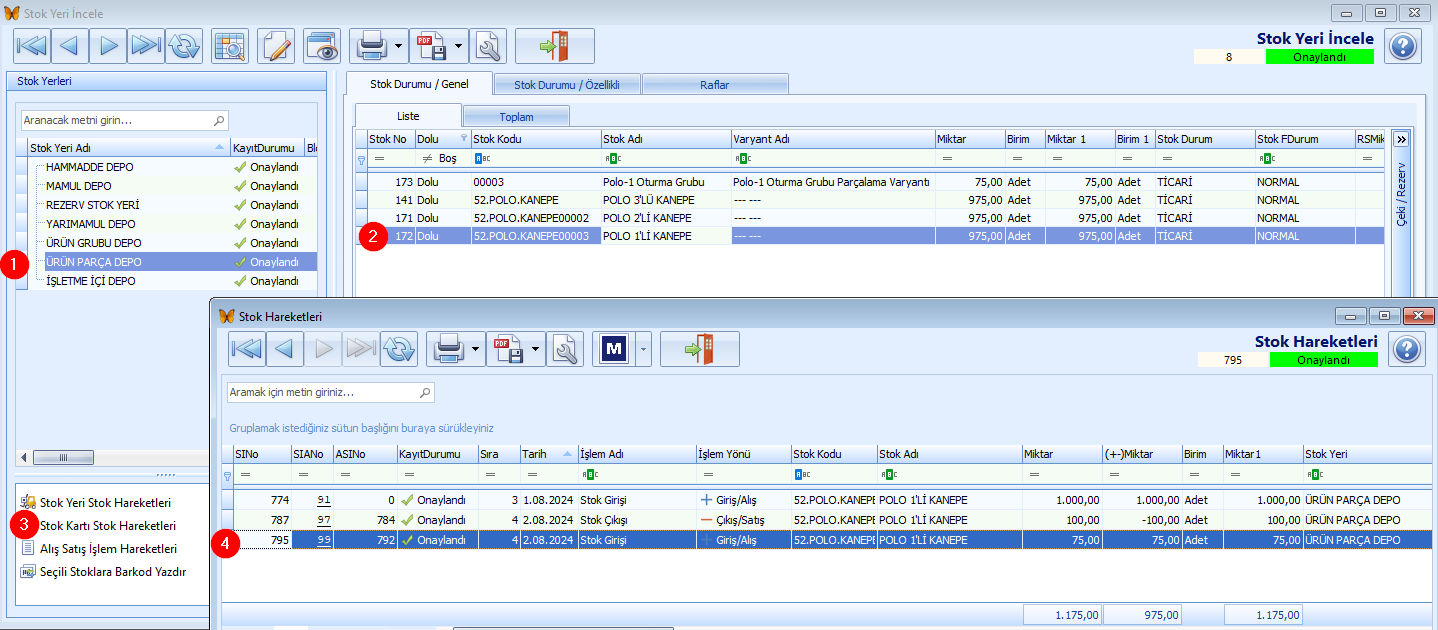Go to previous record in Stok Yeri İncele

70,46
